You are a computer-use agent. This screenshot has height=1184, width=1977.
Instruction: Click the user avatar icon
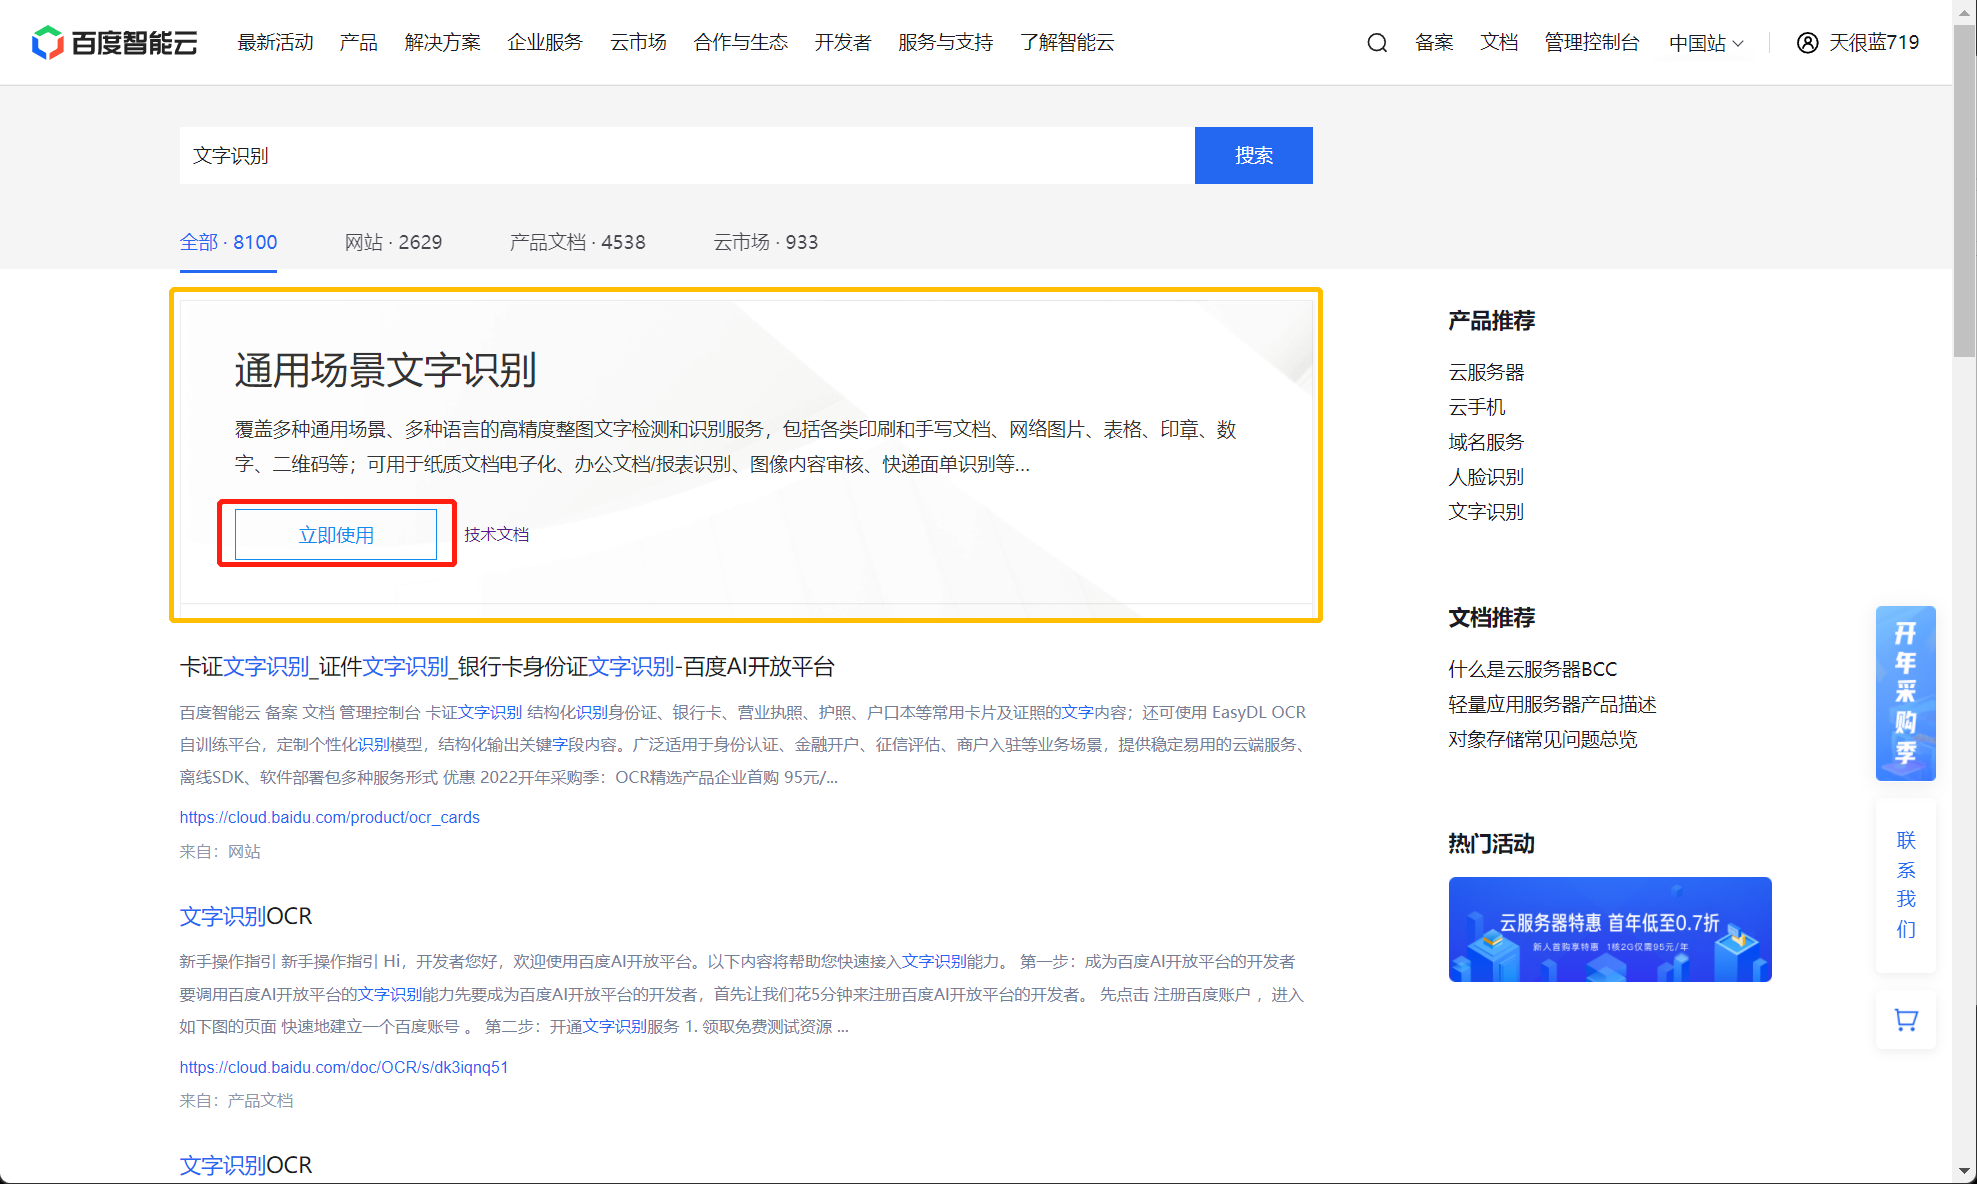1807,43
